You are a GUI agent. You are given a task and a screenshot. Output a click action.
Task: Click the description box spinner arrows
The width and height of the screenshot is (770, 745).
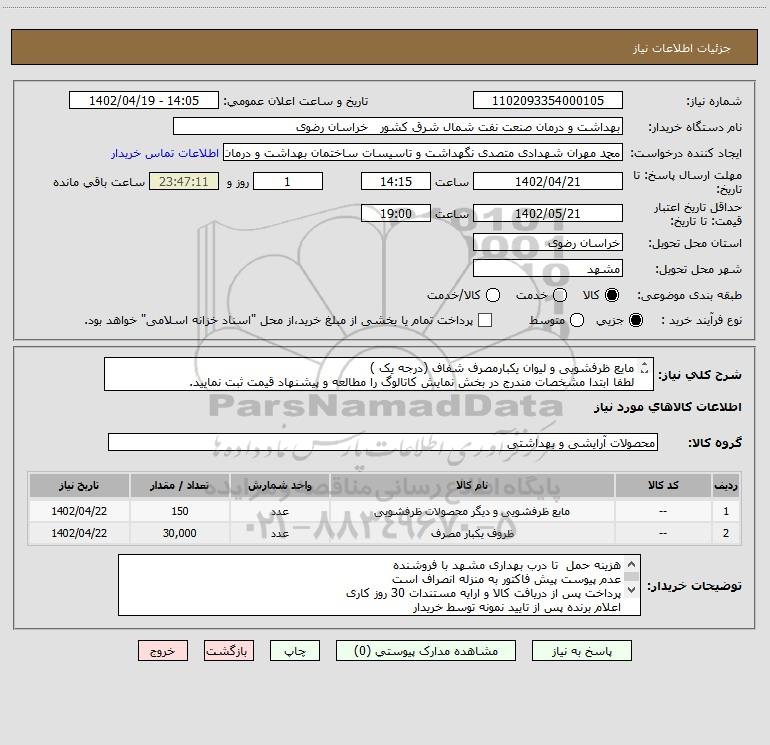pos(644,368)
